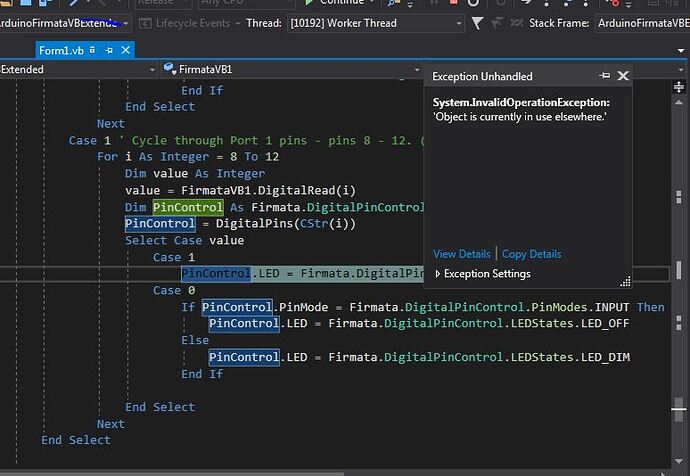The width and height of the screenshot is (690, 476).
Task: Click the exception message 'Object is currently in use elsewhere.'
Action: (x=520, y=117)
